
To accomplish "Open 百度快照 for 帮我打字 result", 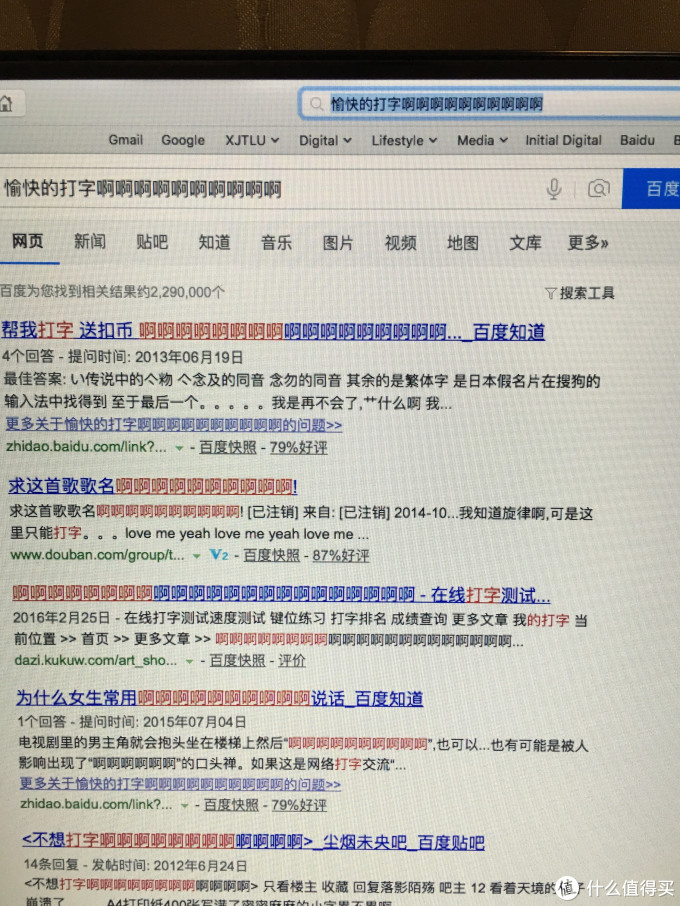I will [x=228, y=447].
